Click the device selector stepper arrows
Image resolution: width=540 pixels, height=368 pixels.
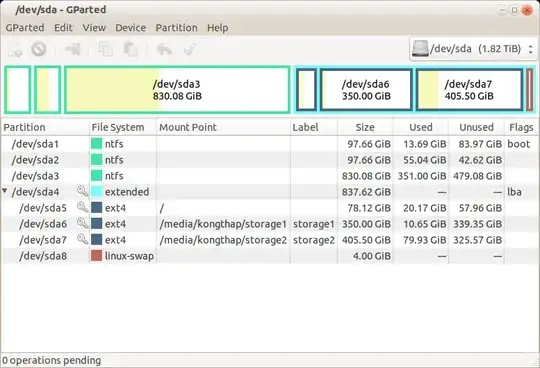(x=531, y=49)
